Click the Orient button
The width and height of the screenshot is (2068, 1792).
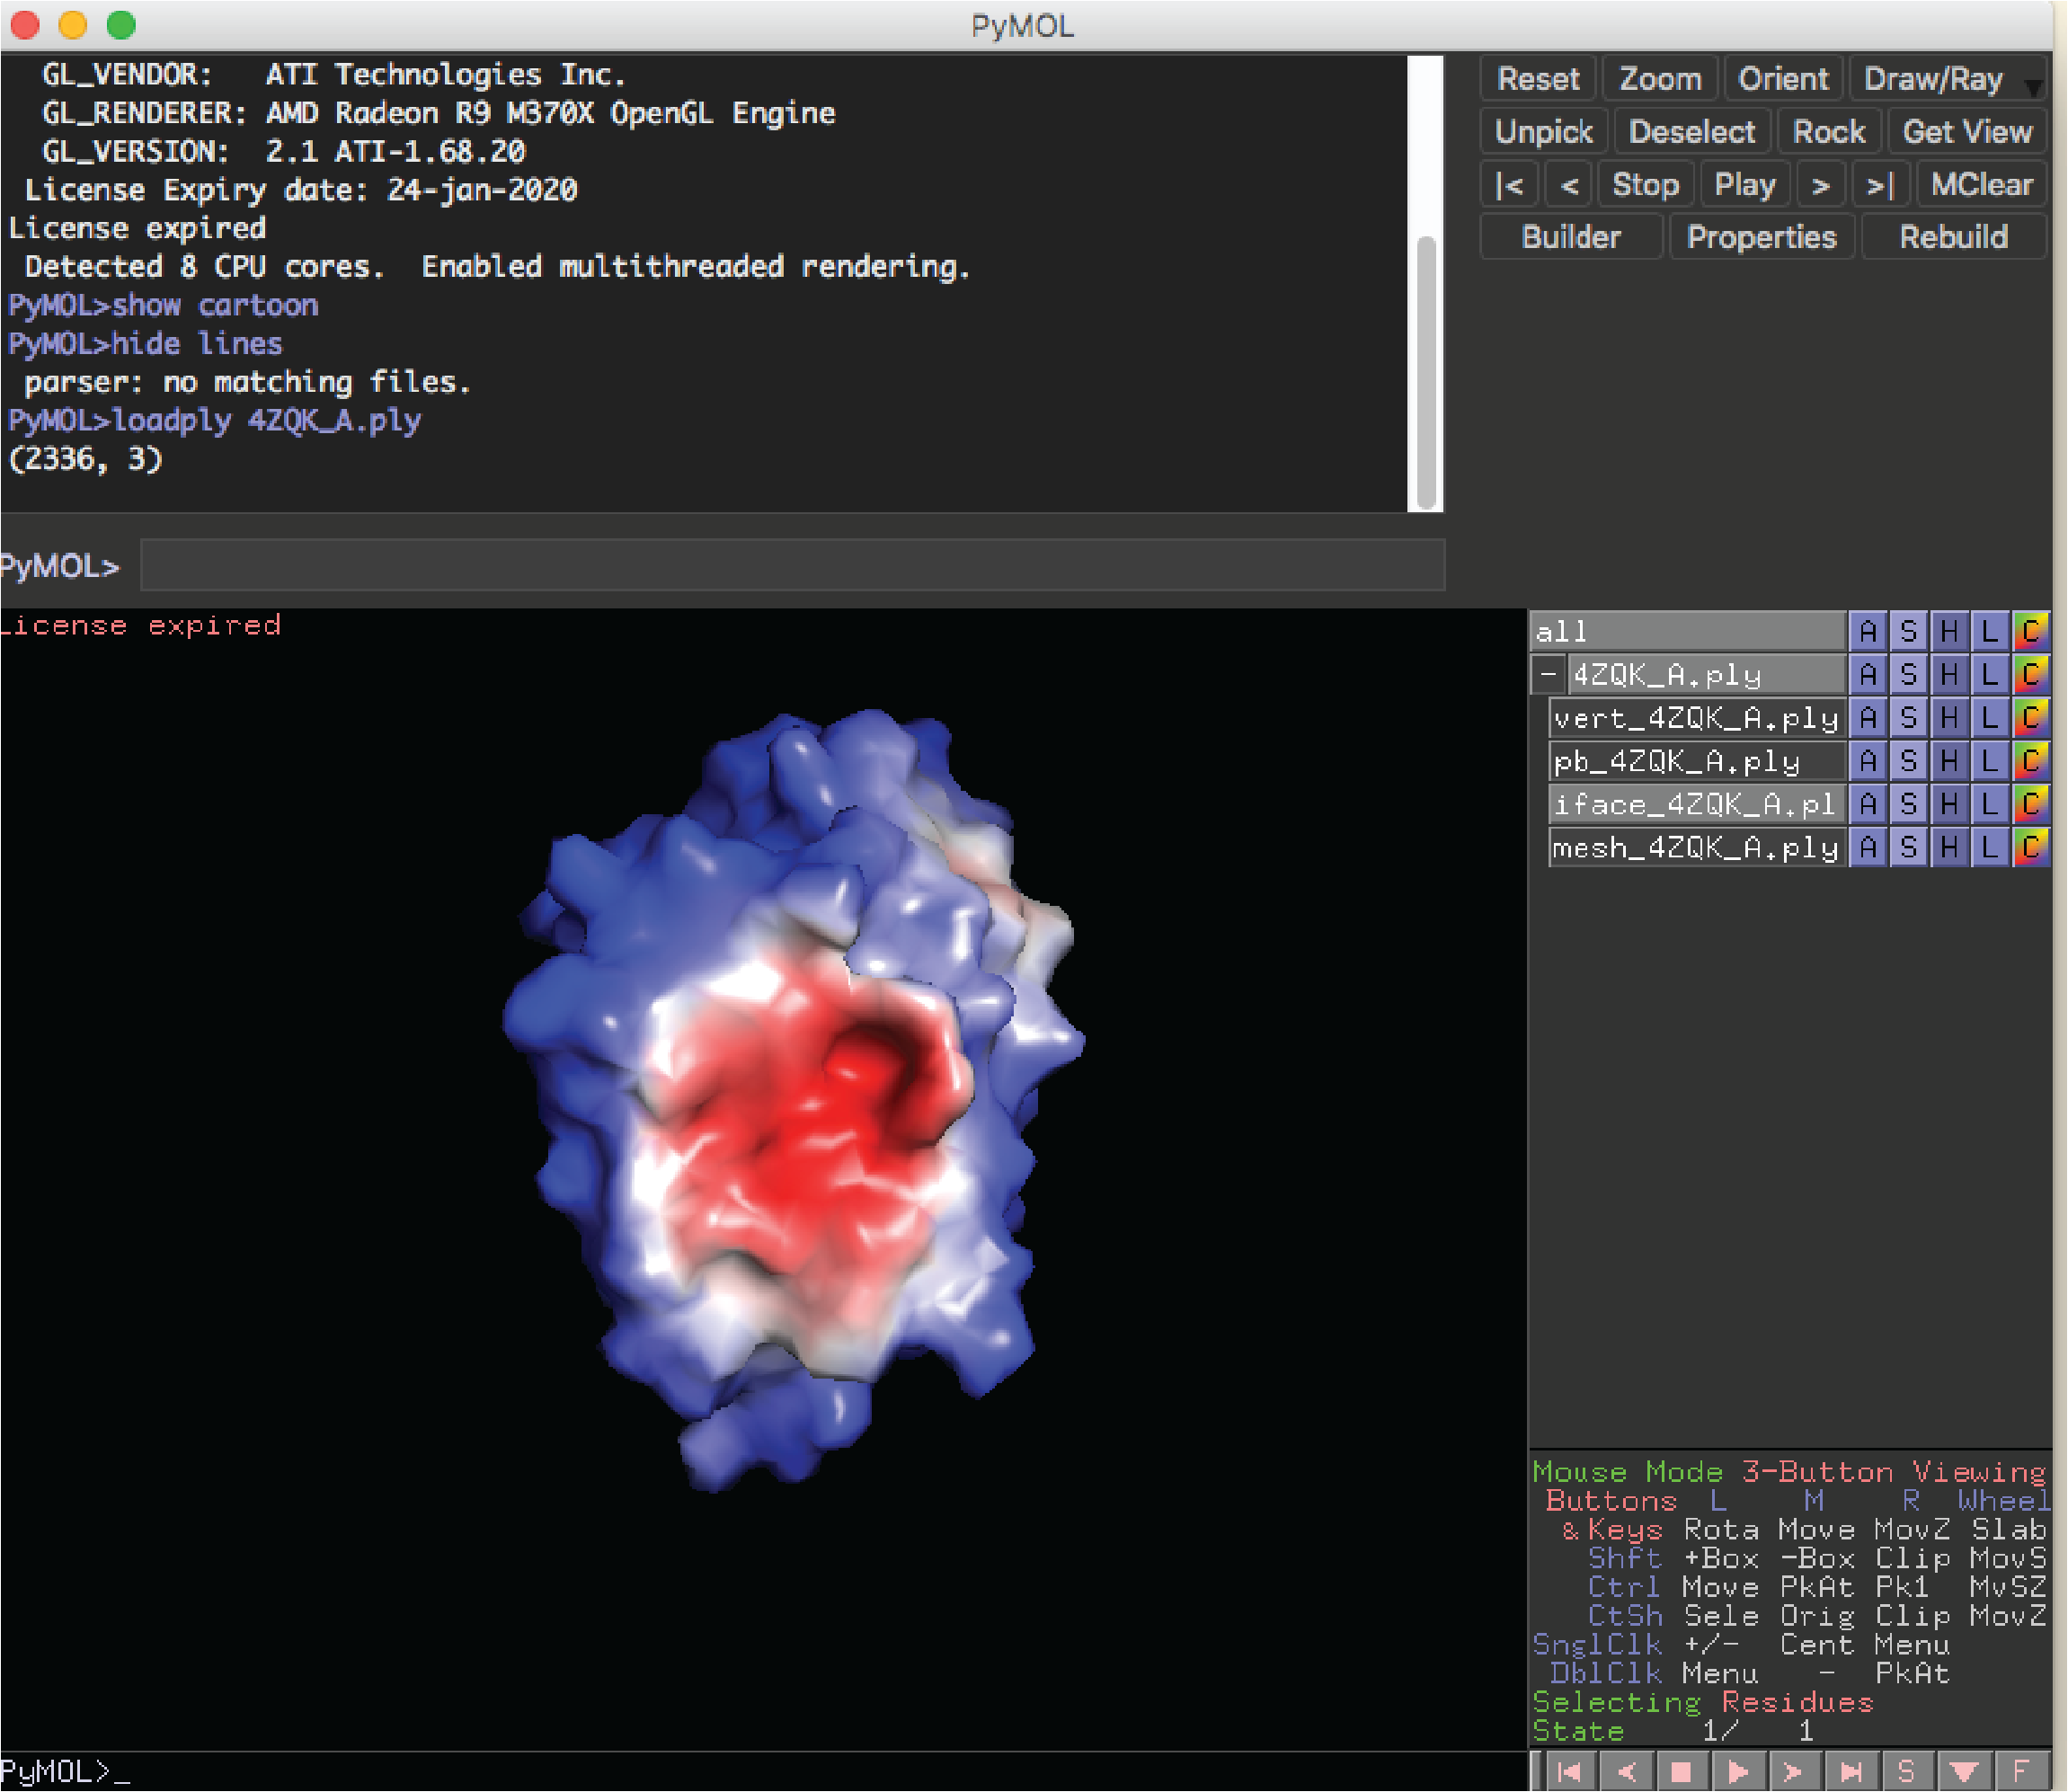1783,79
